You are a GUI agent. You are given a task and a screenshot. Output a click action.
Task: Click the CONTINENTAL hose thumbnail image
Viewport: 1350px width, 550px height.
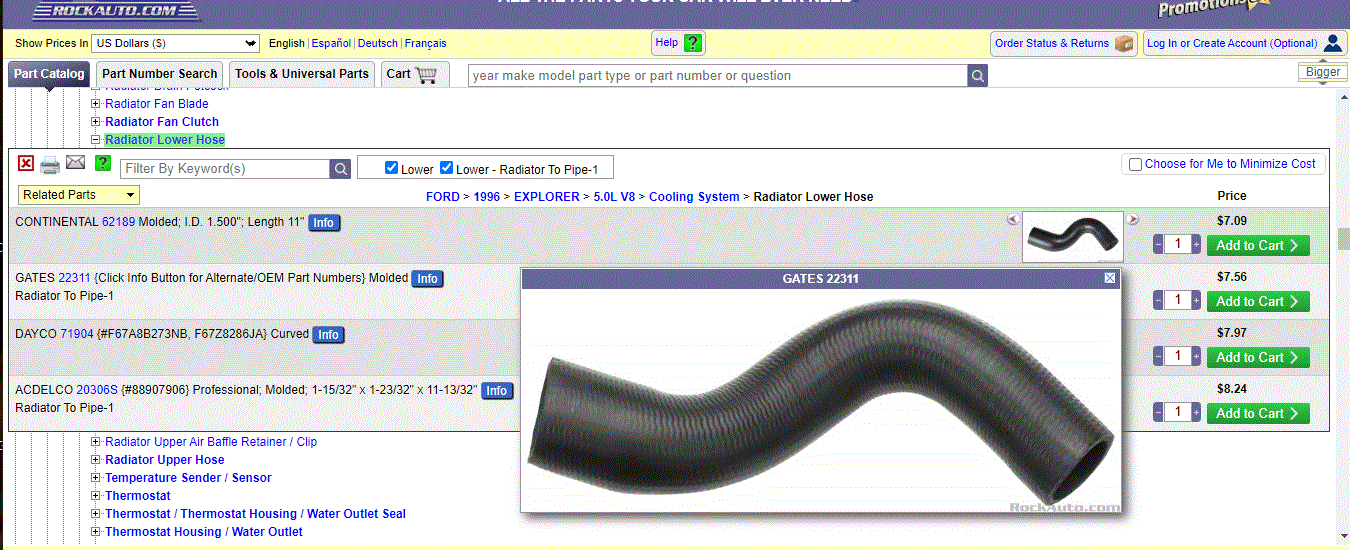coord(1073,237)
